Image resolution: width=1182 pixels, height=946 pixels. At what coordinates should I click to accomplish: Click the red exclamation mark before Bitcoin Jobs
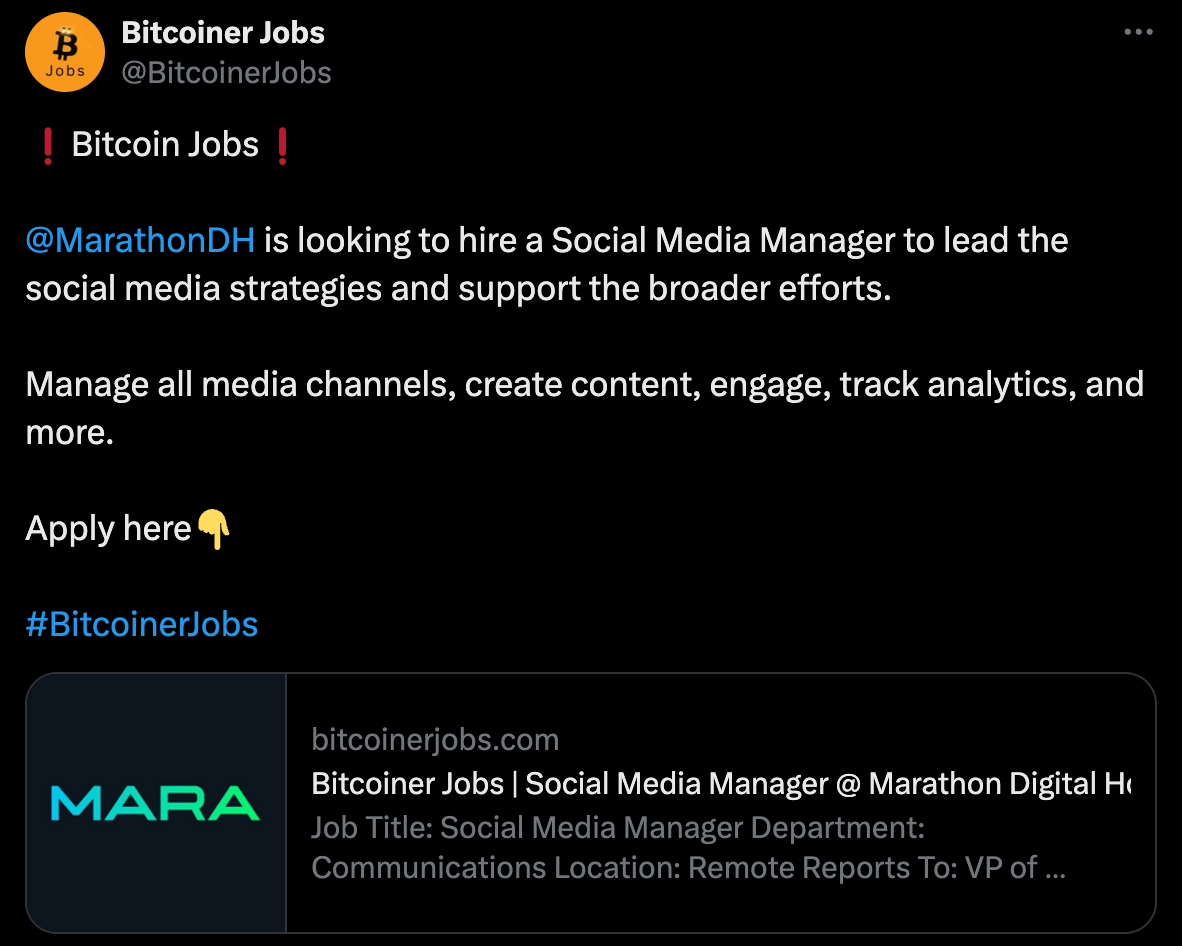[47, 145]
